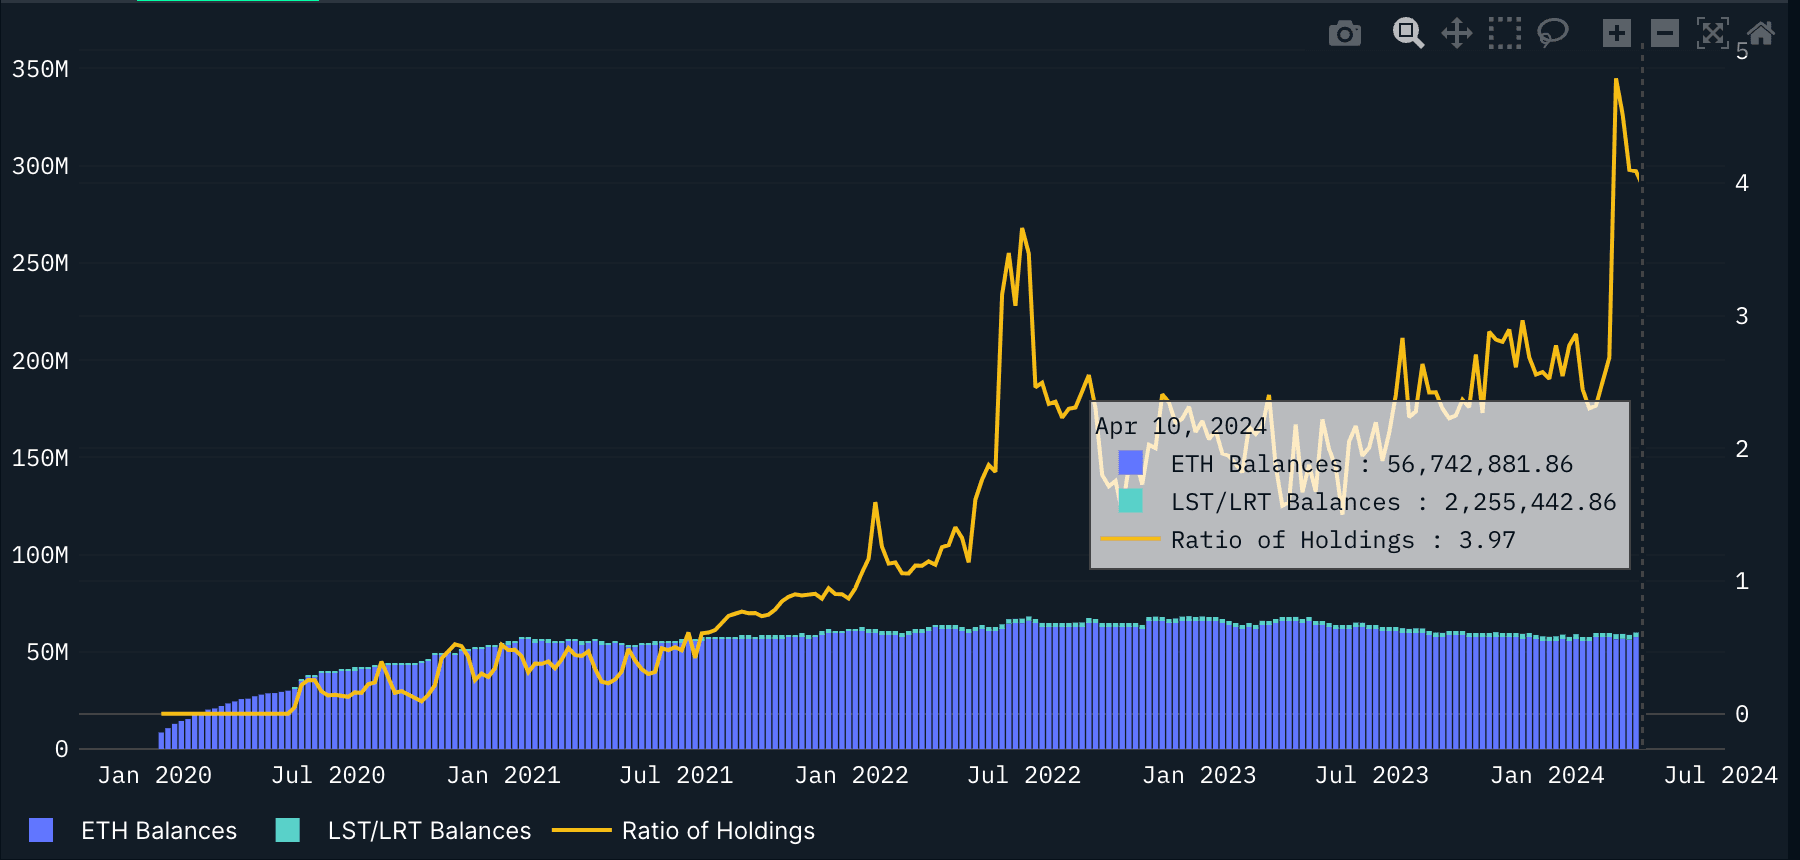
Task: Zoom out using the minus icon
Action: (x=1664, y=34)
